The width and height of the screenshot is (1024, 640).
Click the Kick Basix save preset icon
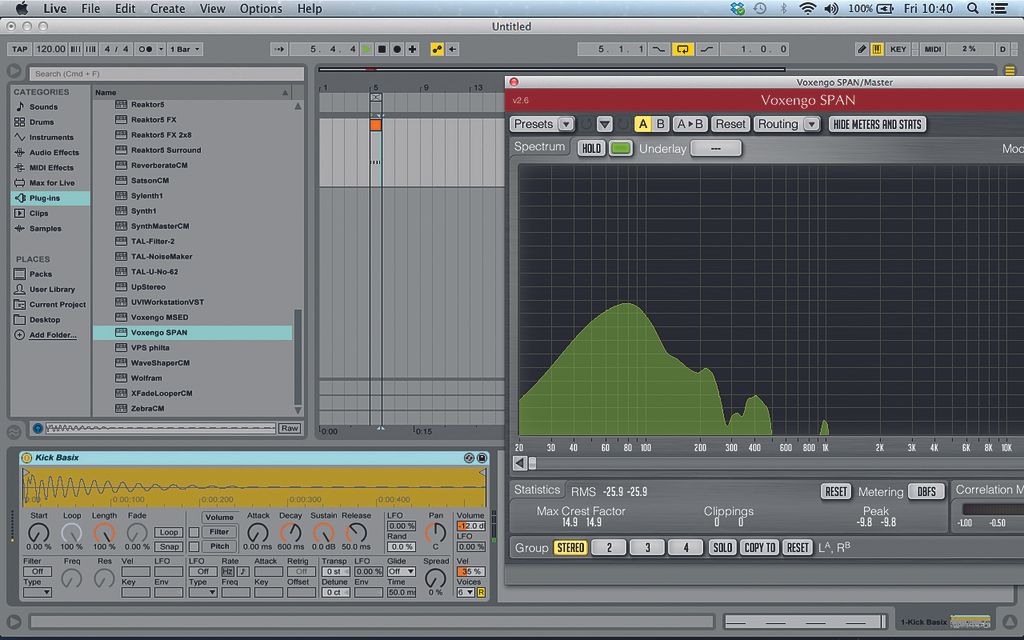coord(481,458)
